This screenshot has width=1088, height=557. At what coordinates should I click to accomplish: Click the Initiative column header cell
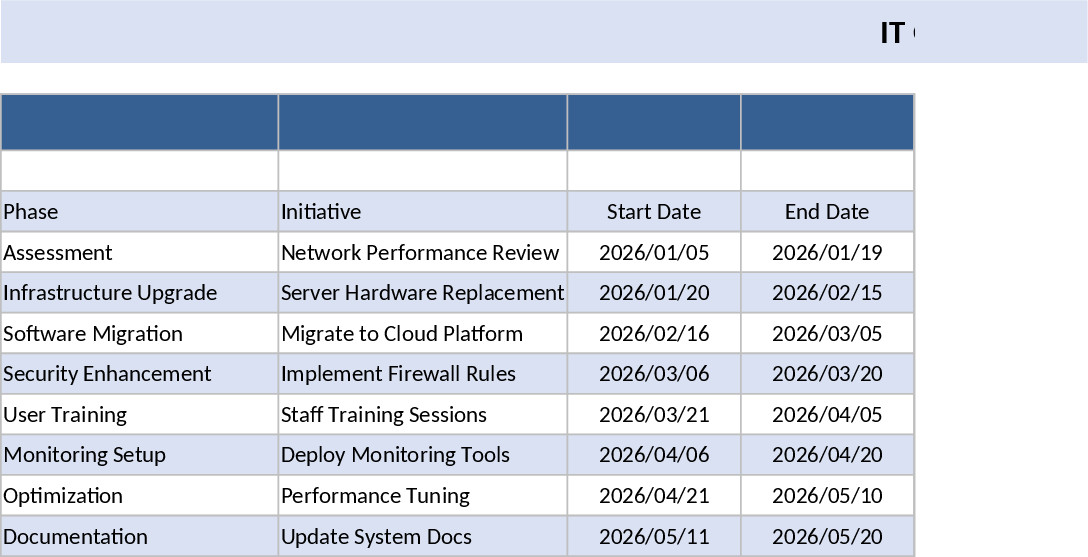421,212
